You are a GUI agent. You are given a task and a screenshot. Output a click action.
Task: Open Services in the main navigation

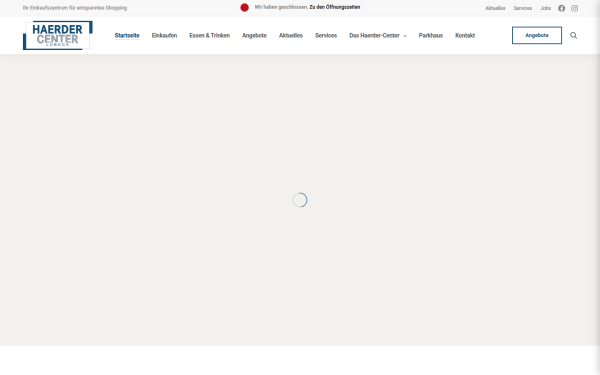click(x=326, y=35)
